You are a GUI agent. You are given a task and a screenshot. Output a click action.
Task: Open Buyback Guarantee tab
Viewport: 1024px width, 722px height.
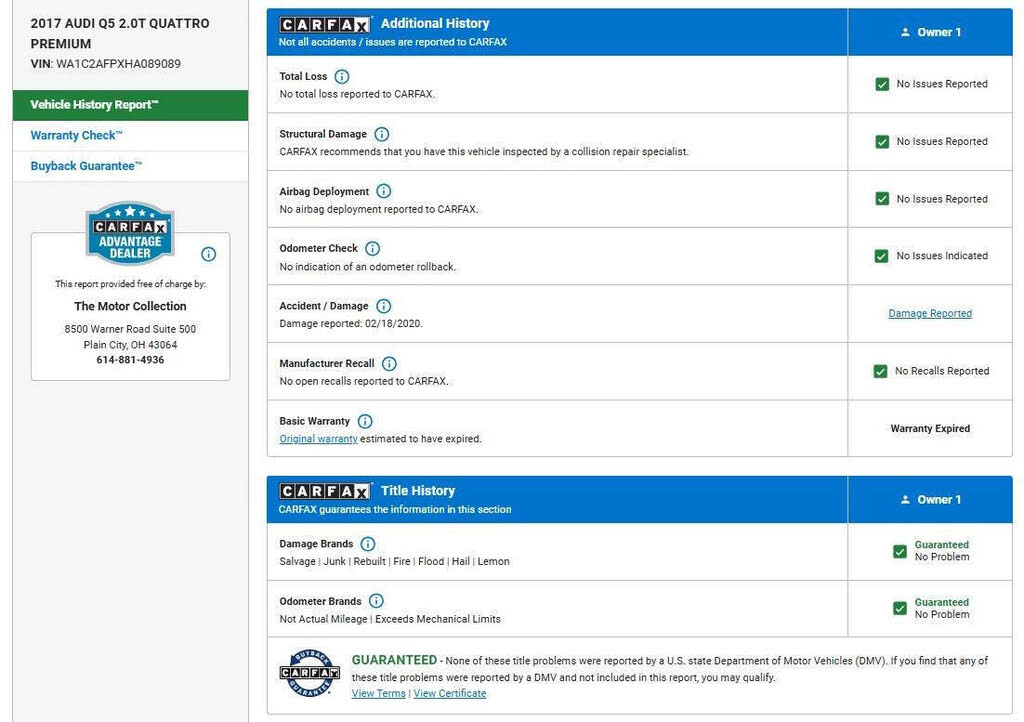point(86,166)
